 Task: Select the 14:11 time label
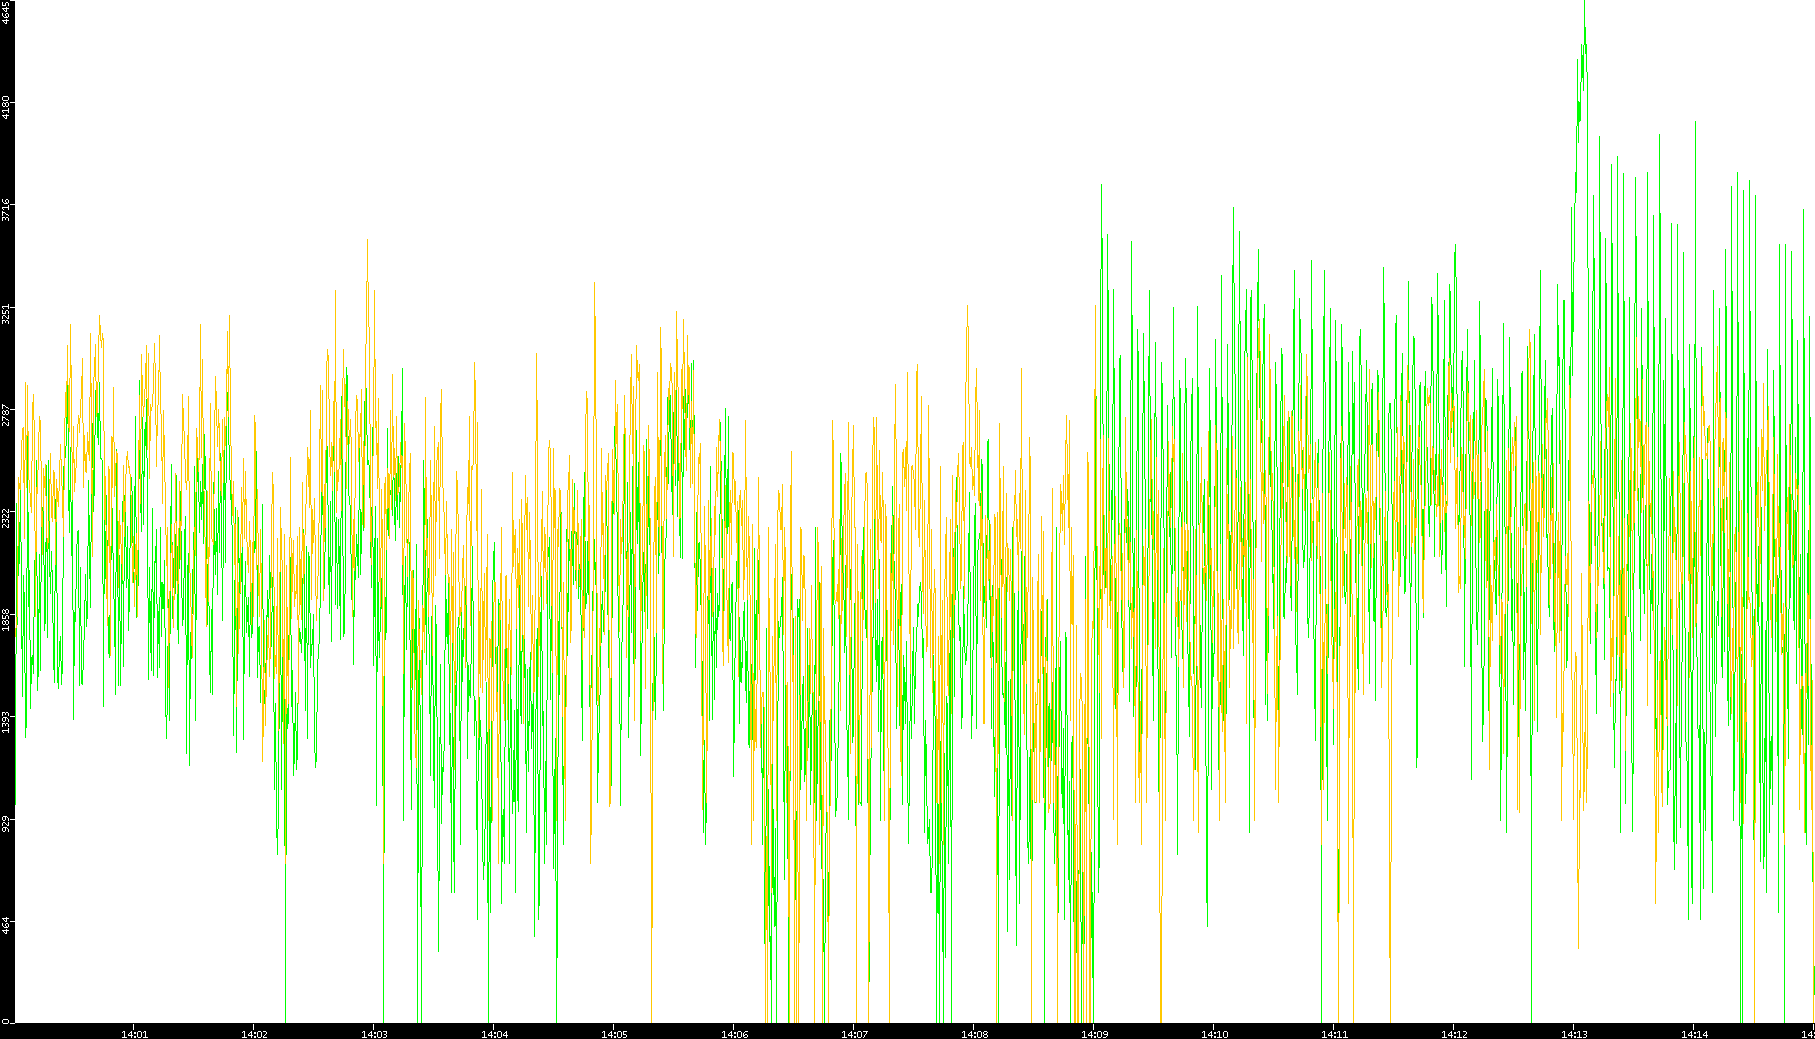click(1334, 1034)
